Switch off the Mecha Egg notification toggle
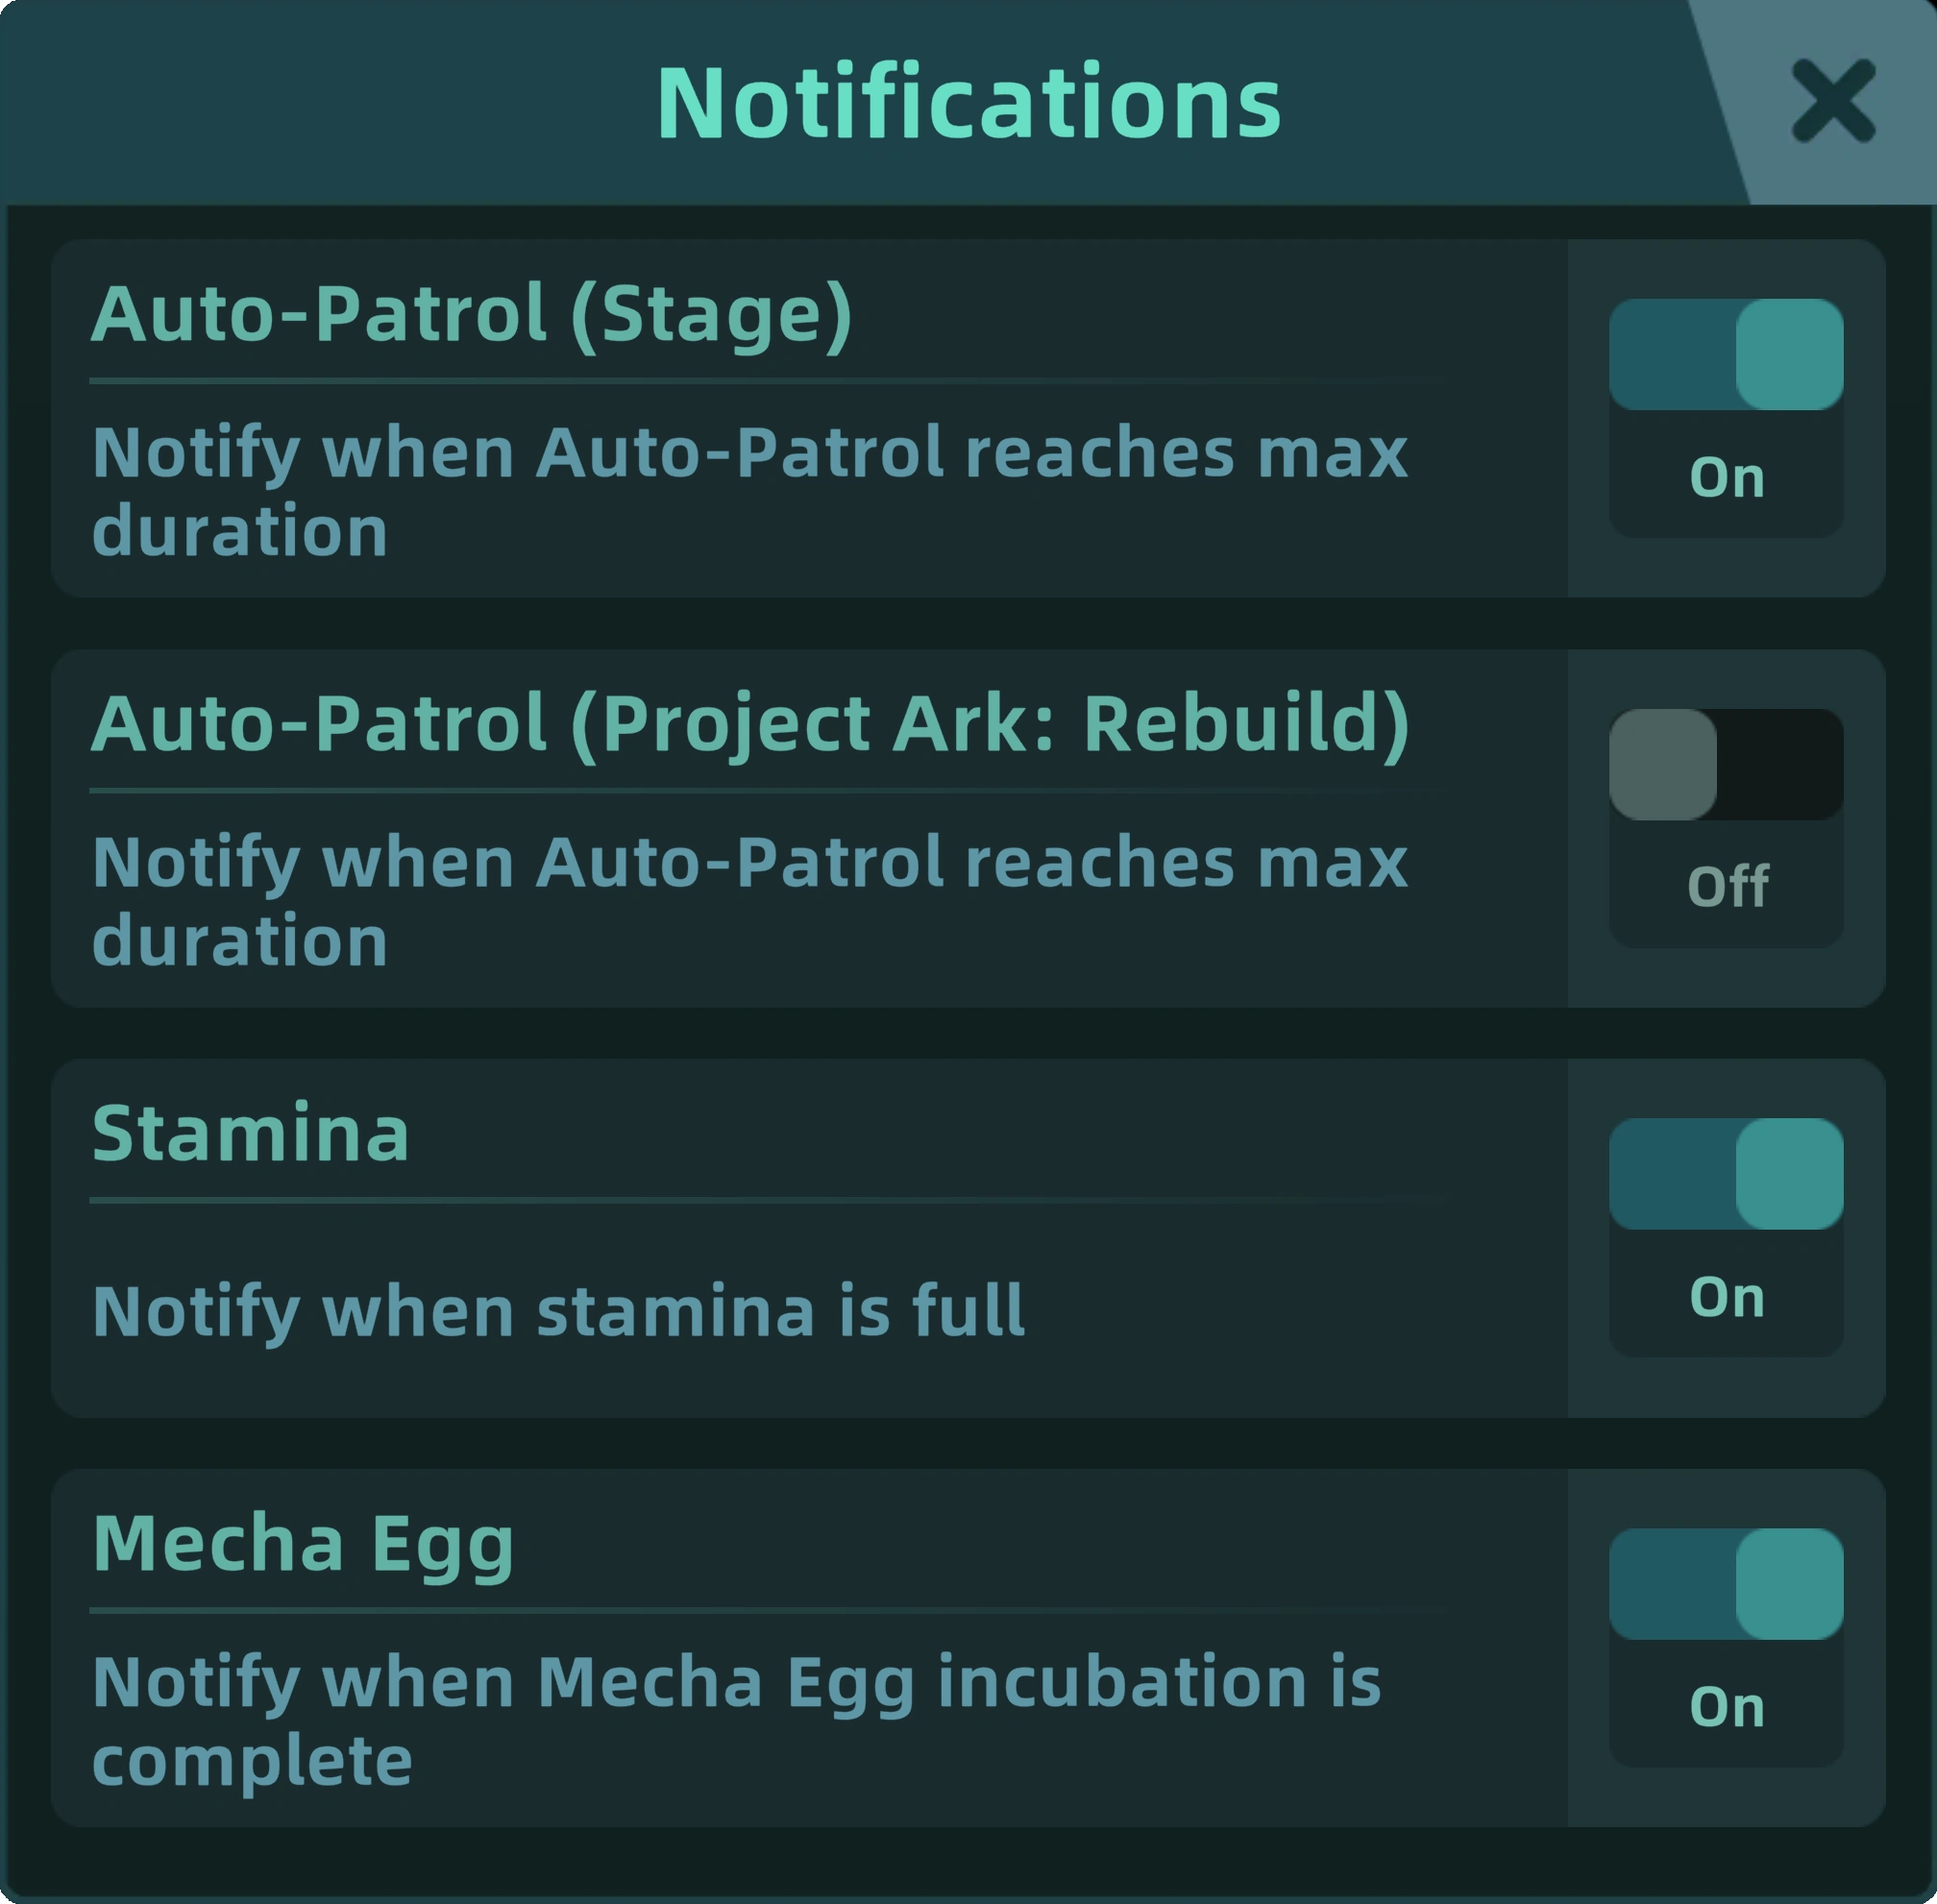 tap(1725, 1583)
